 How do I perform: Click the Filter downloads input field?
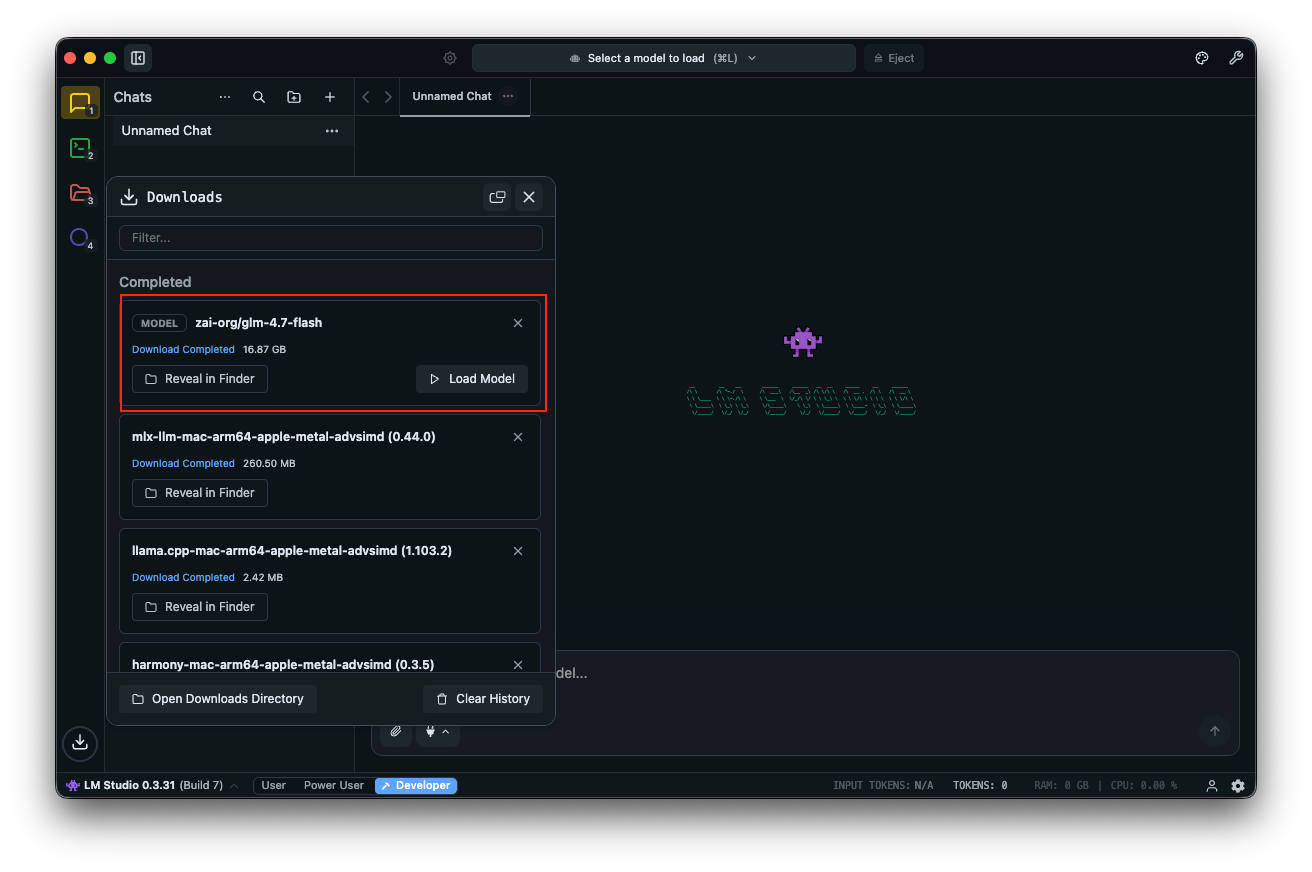pyautogui.click(x=330, y=238)
